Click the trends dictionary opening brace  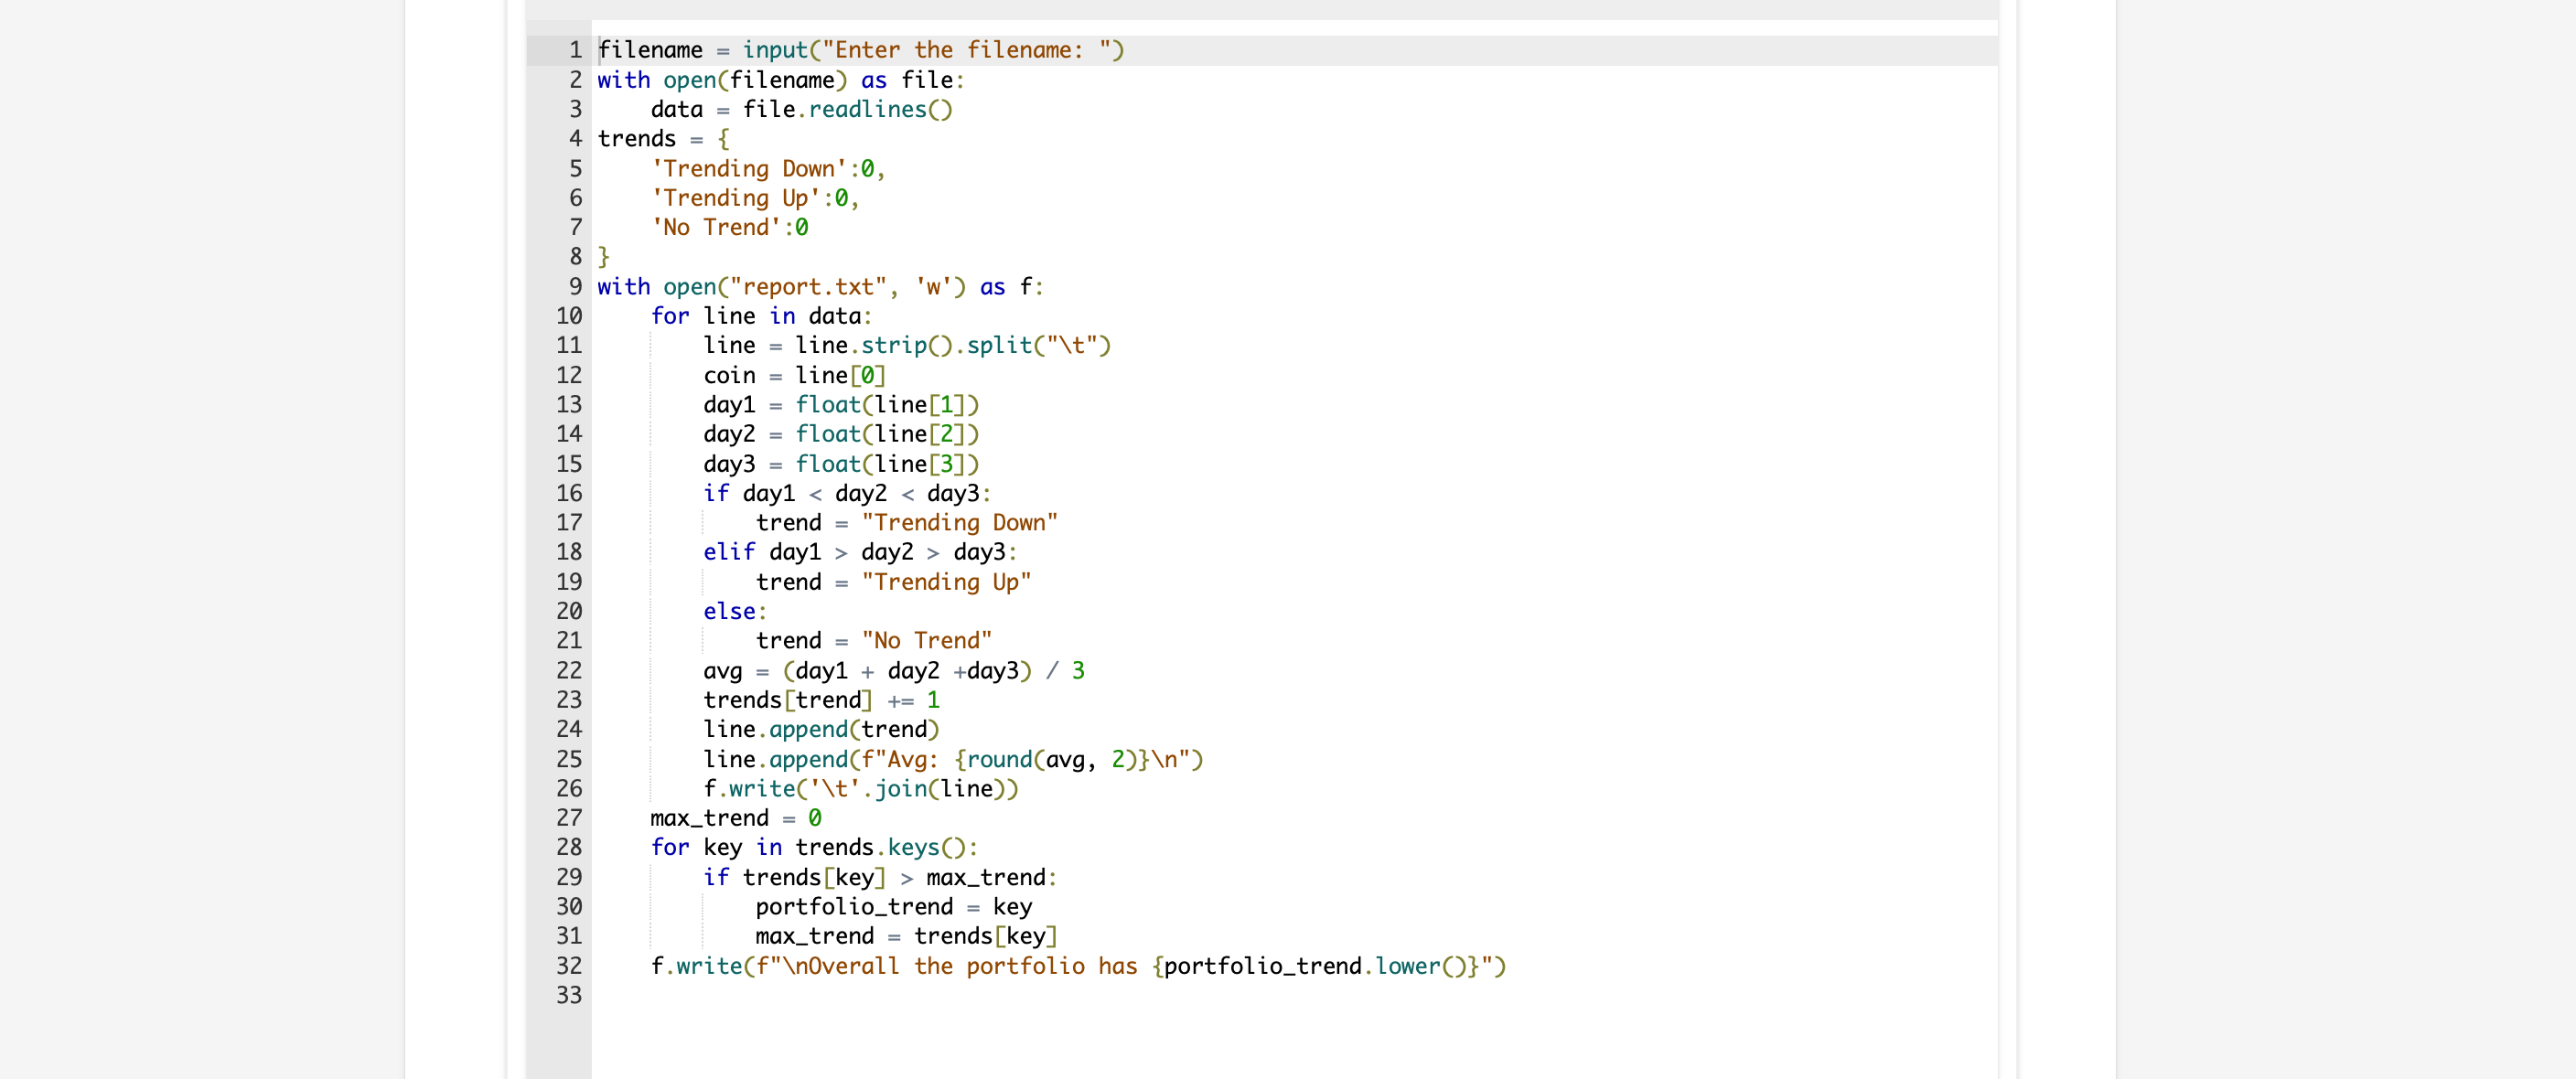coord(723,139)
